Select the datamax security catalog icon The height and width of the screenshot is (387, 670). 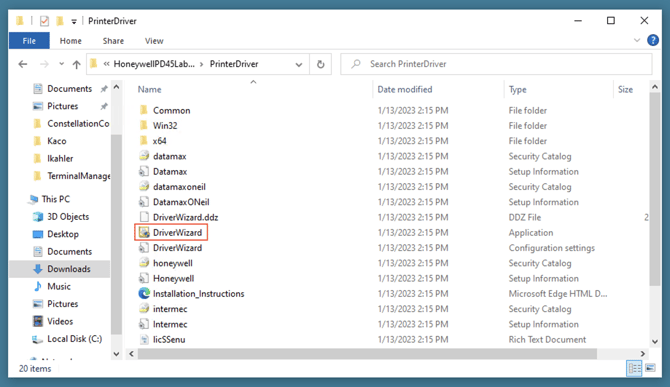tap(144, 156)
